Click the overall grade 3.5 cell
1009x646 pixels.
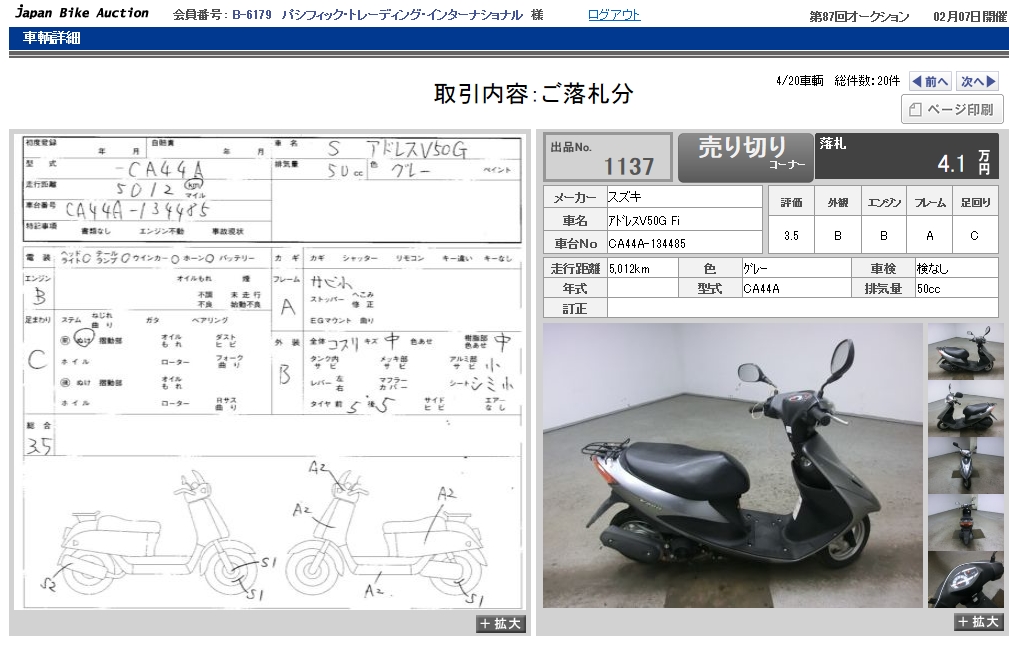click(x=791, y=235)
